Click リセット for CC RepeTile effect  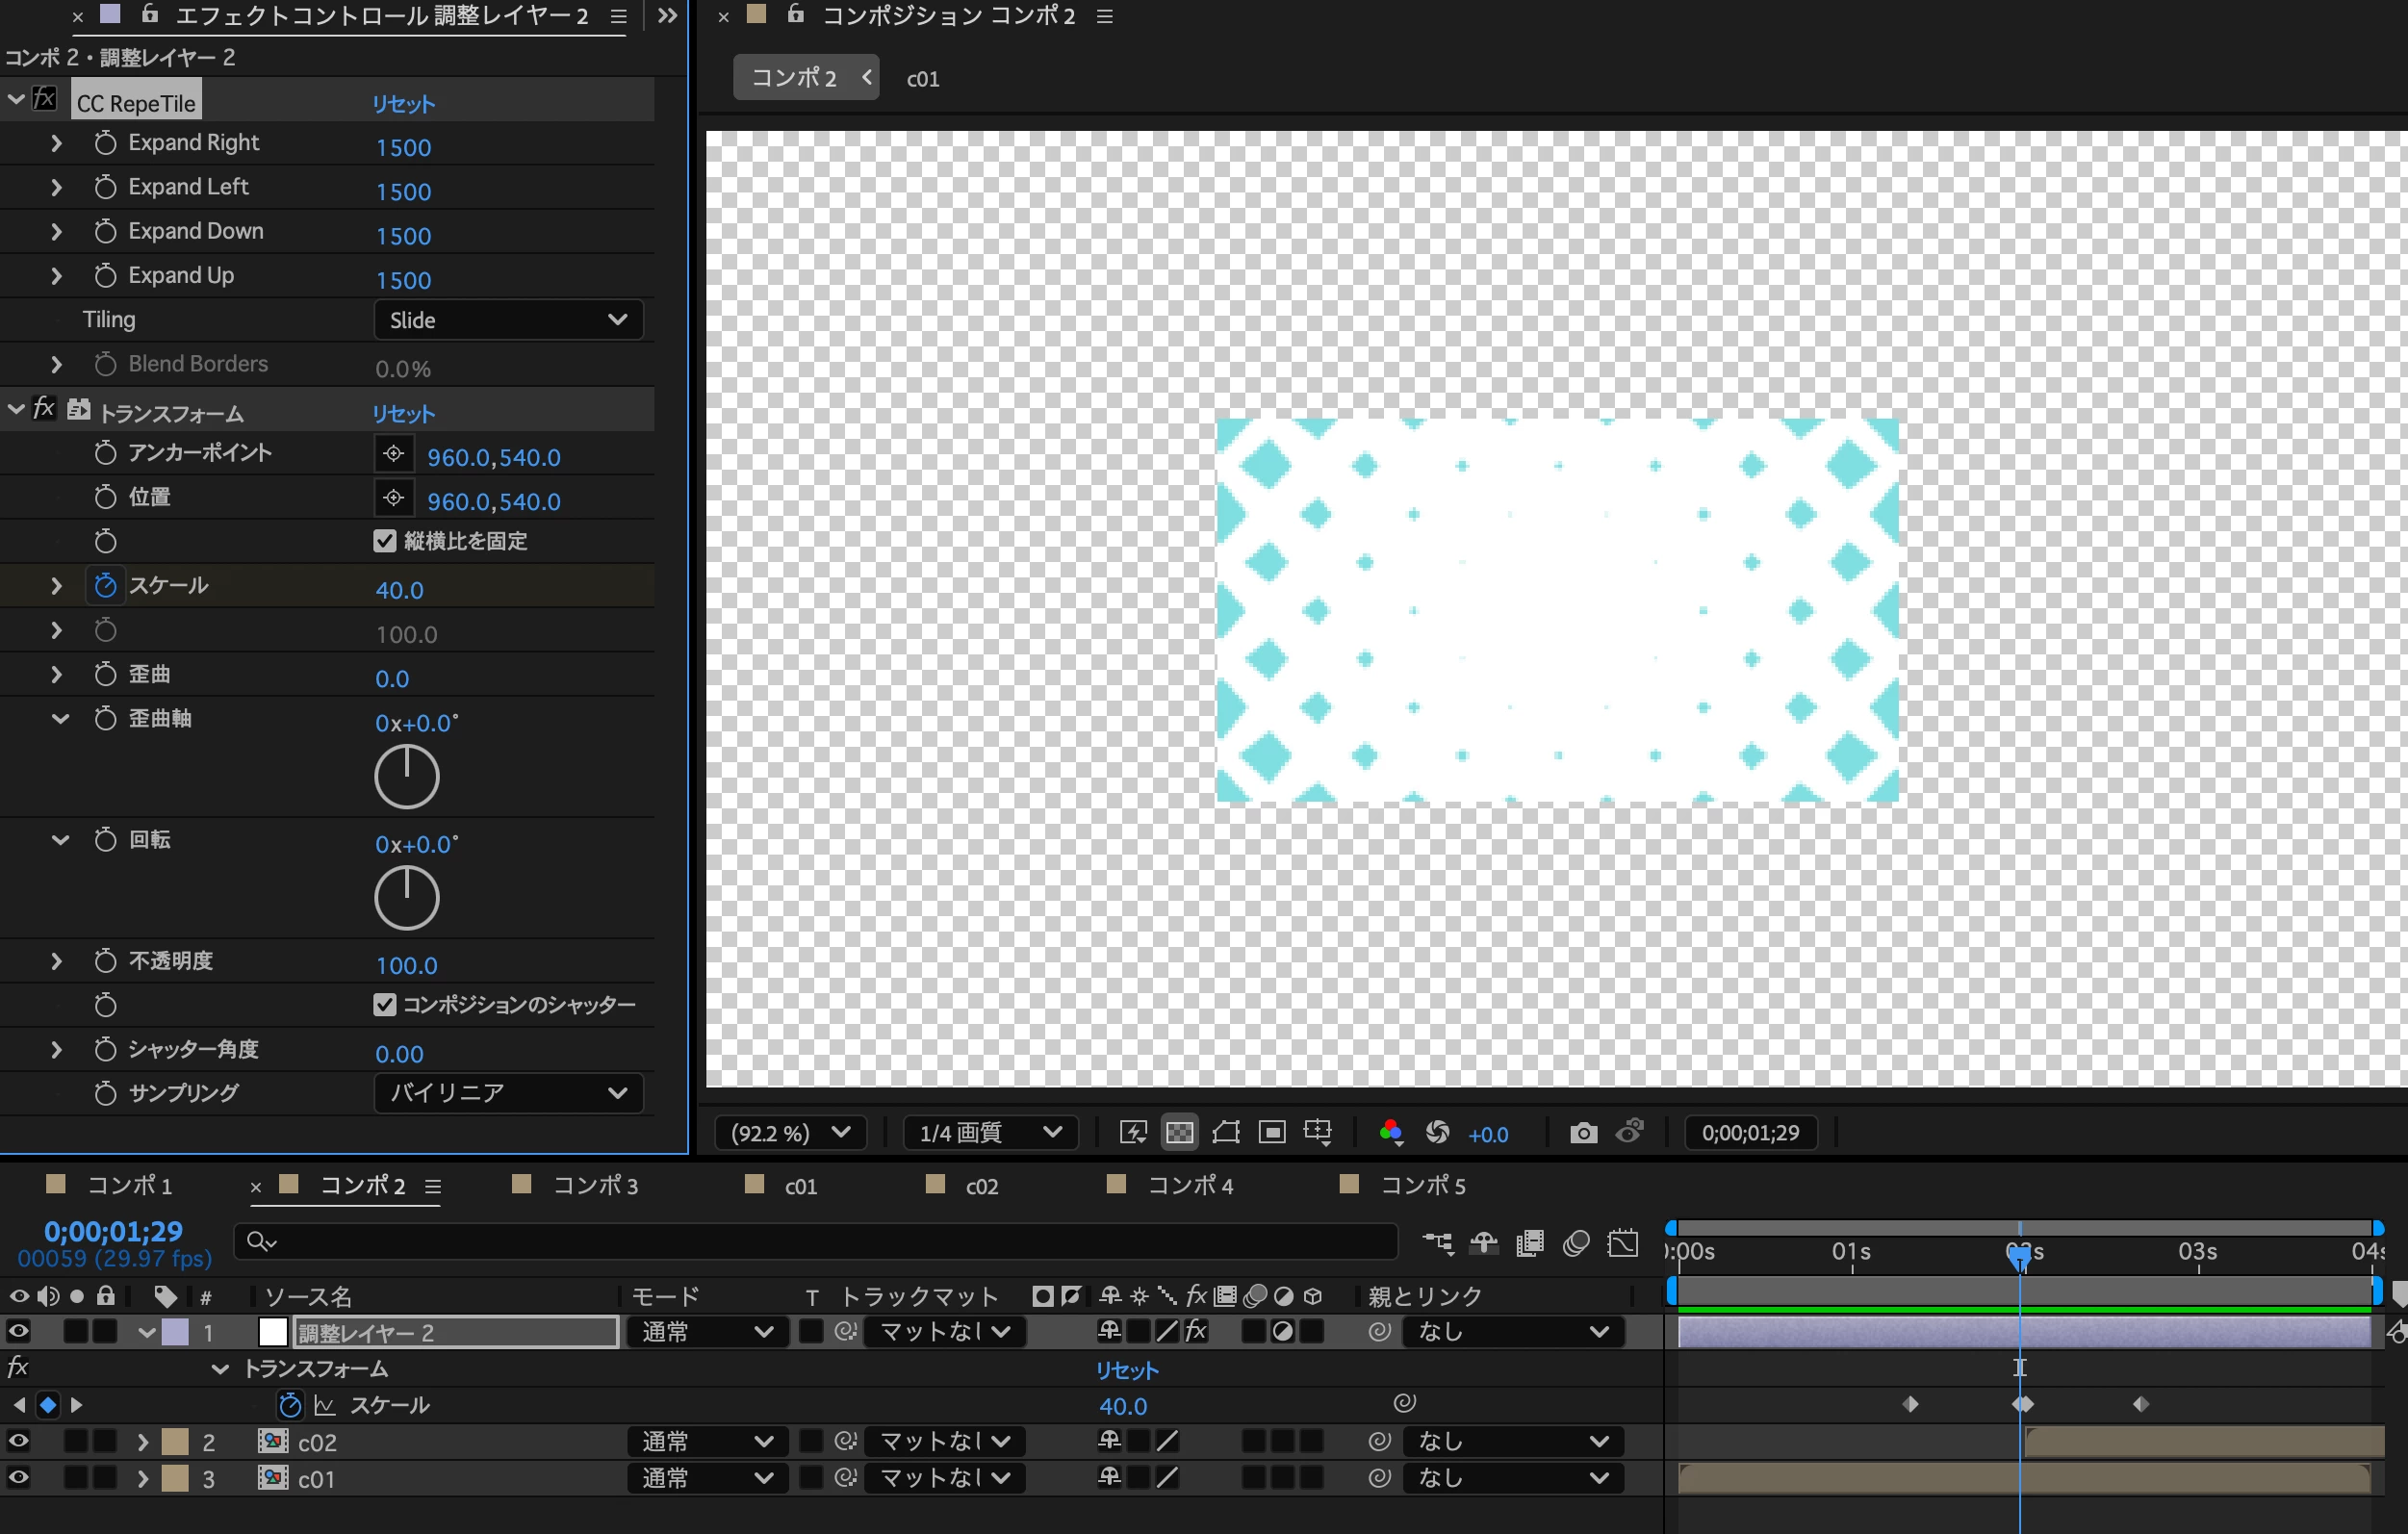pyautogui.click(x=403, y=104)
